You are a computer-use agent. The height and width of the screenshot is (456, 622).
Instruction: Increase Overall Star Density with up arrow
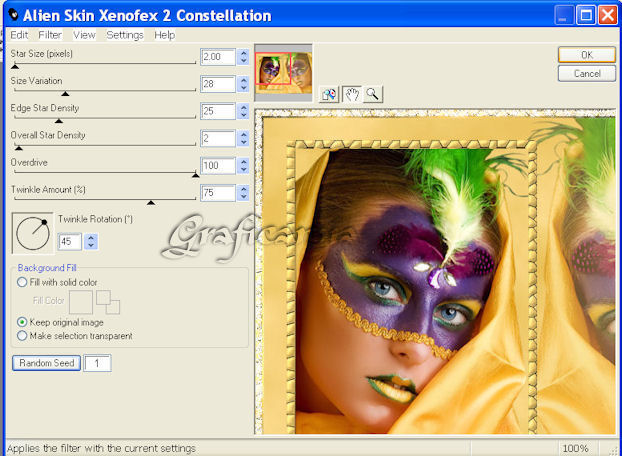(x=243, y=134)
